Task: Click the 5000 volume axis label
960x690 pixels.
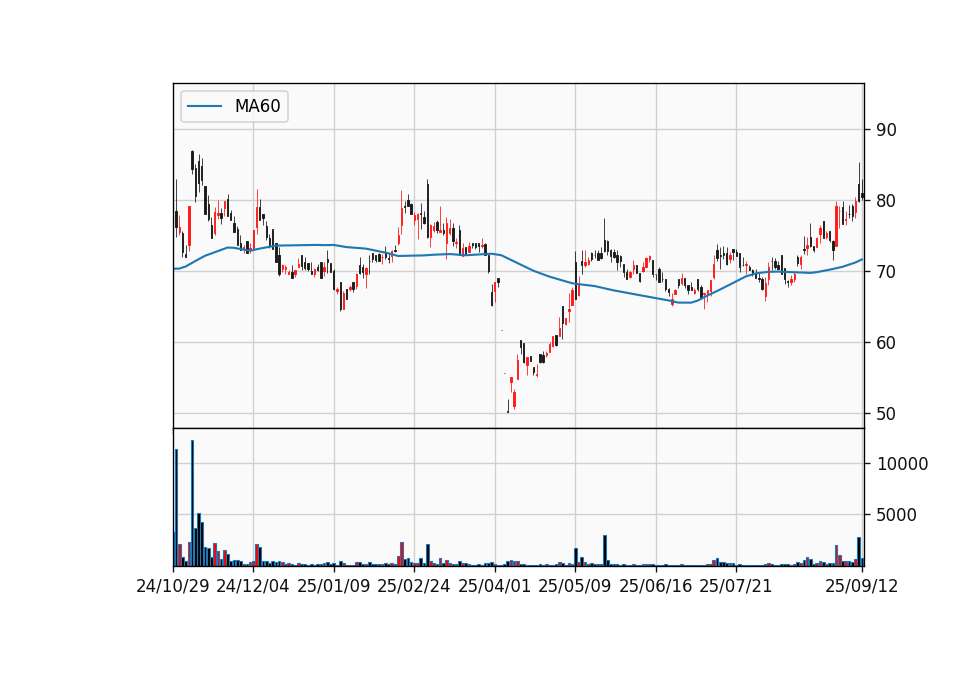Action: tap(897, 515)
